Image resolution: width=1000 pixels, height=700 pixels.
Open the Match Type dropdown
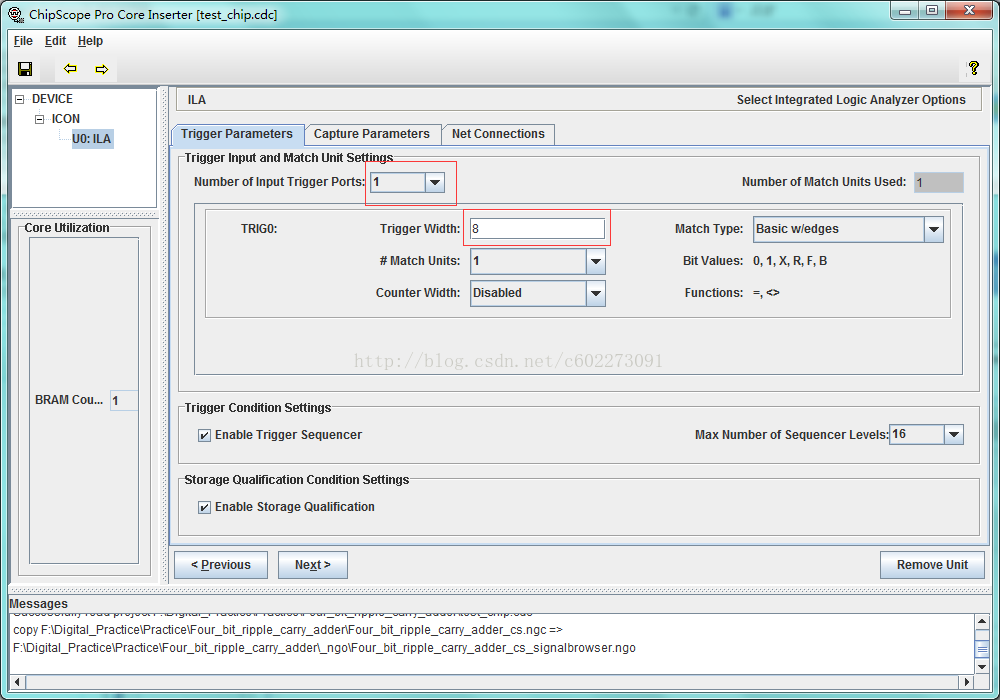pyautogui.click(x=934, y=230)
